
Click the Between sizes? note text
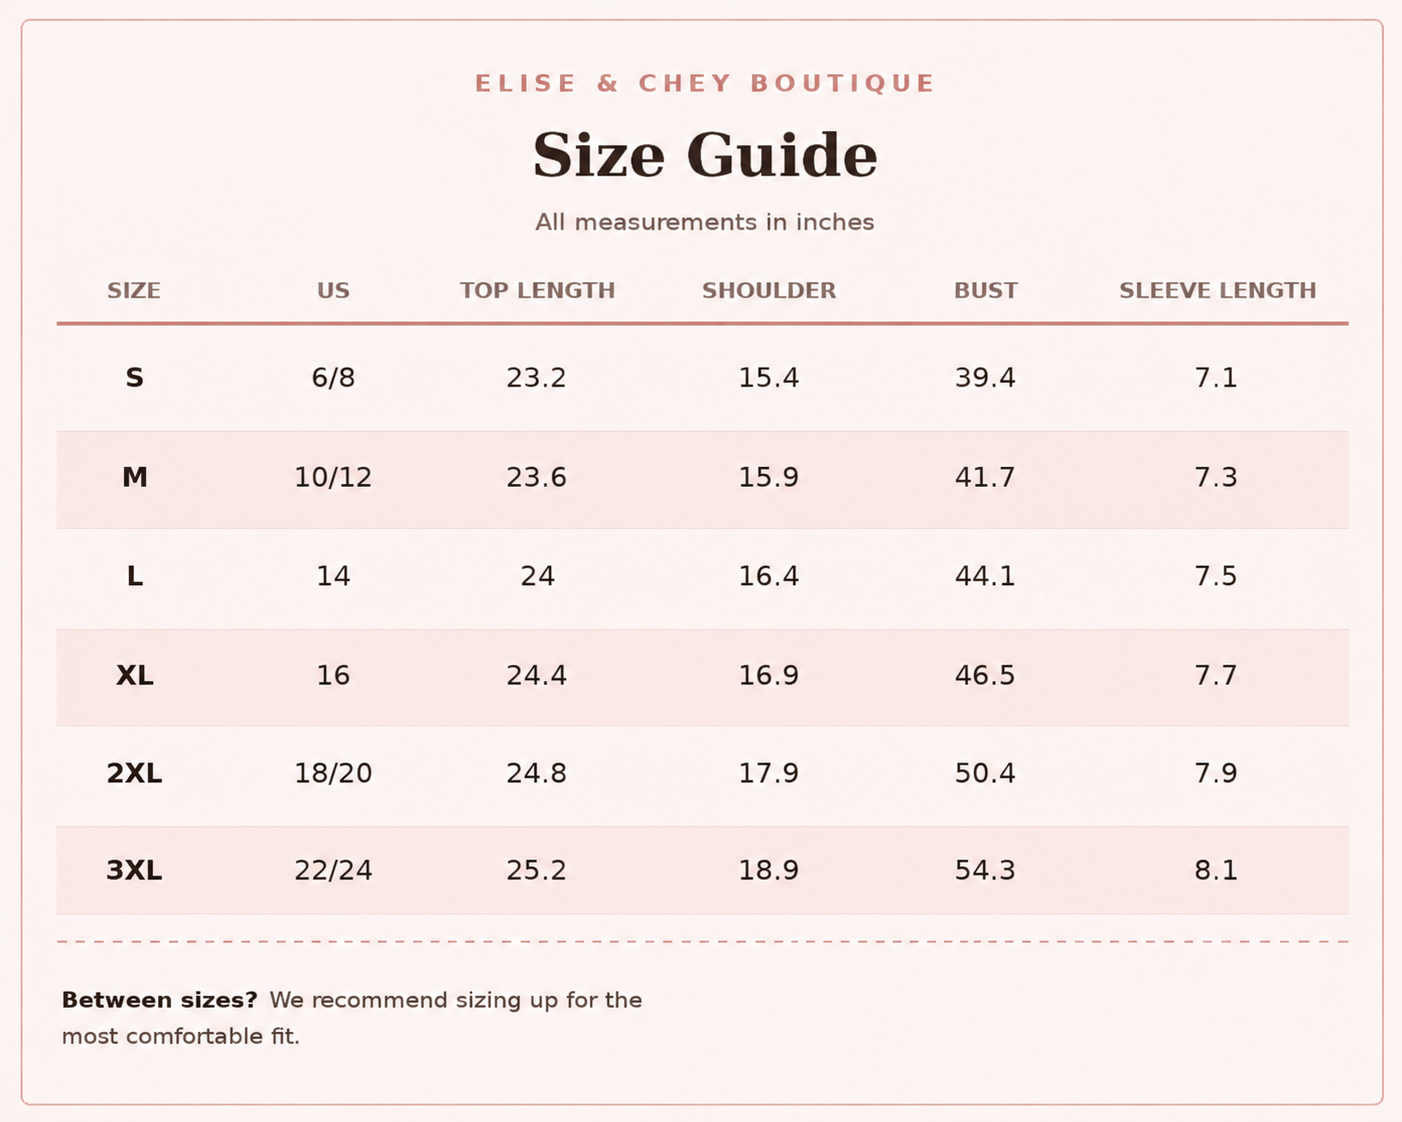352,1018
